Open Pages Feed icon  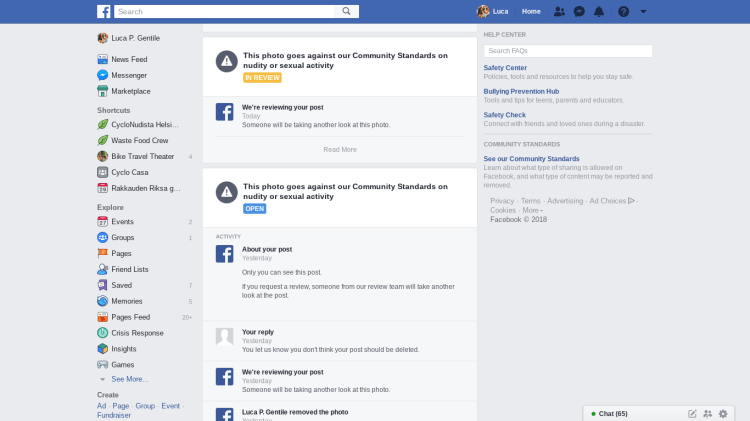[x=102, y=317]
